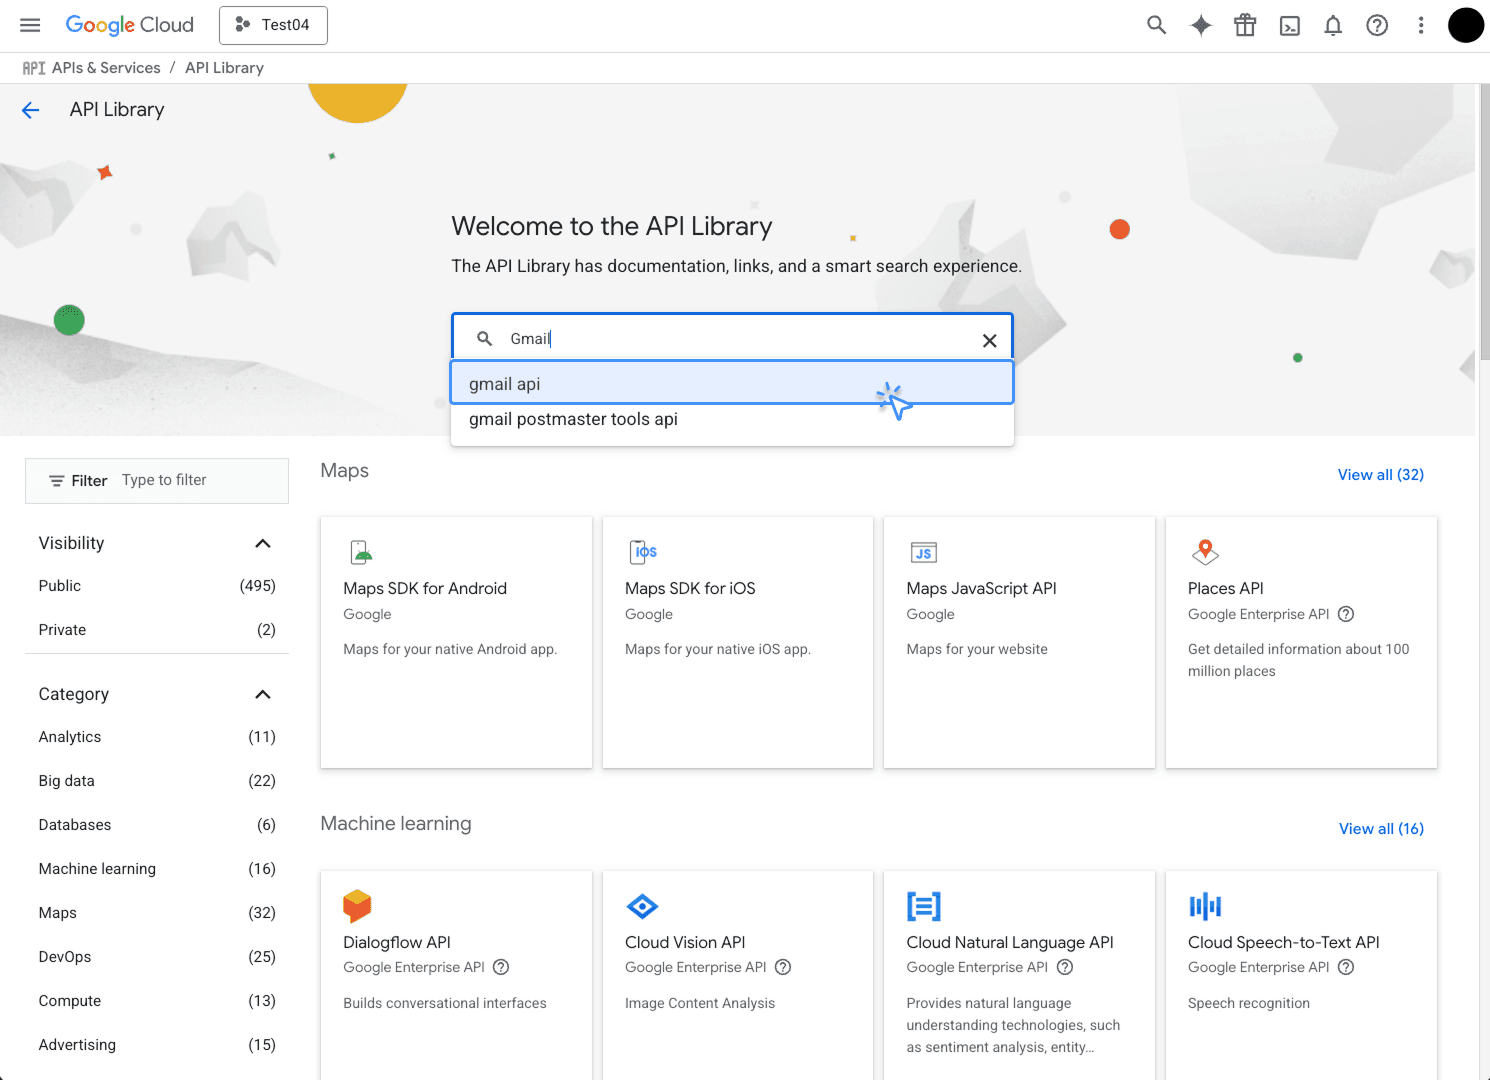
Task: Go back with the left arrow
Action: pyautogui.click(x=31, y=110)
